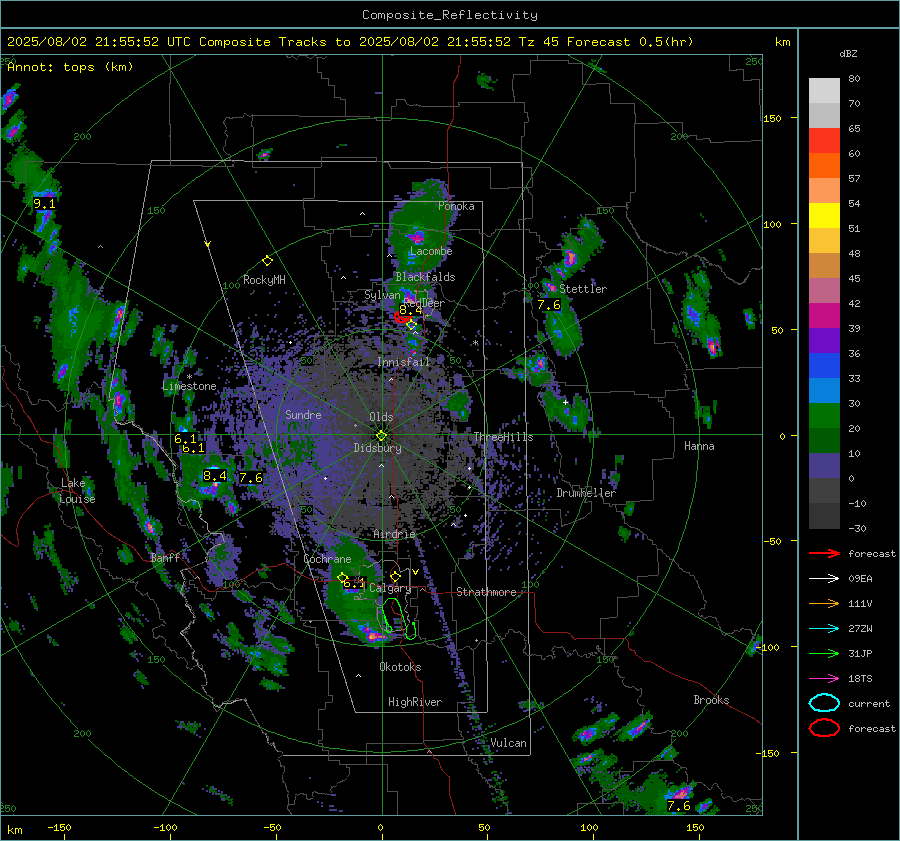Click the dBZ legend heading
This screenshot has height=841, width=900.
coord(848,53)
